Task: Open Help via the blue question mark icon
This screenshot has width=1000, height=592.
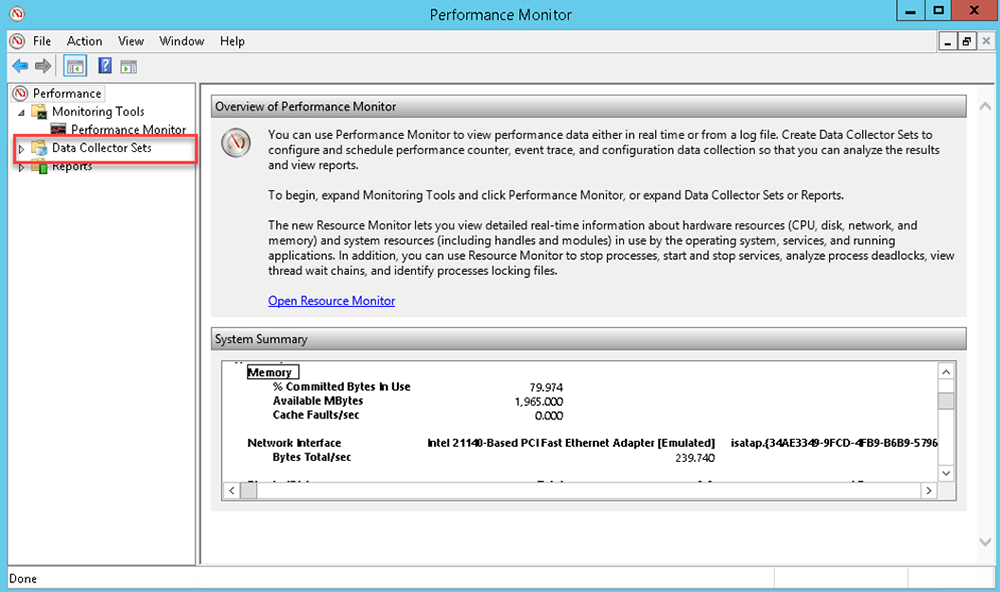Action: 104,66
